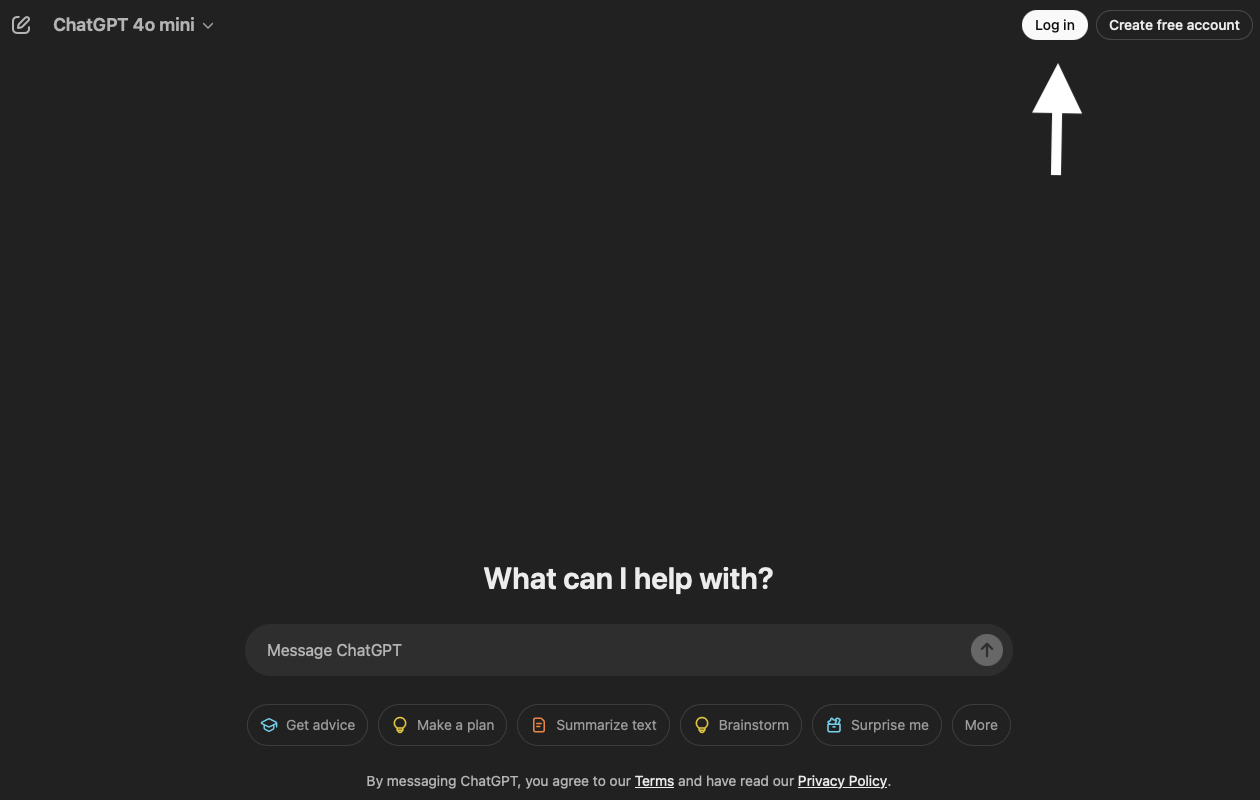Select Create free account
Viewport: 1260px width, 800px height.
(x=1174, y=25)
